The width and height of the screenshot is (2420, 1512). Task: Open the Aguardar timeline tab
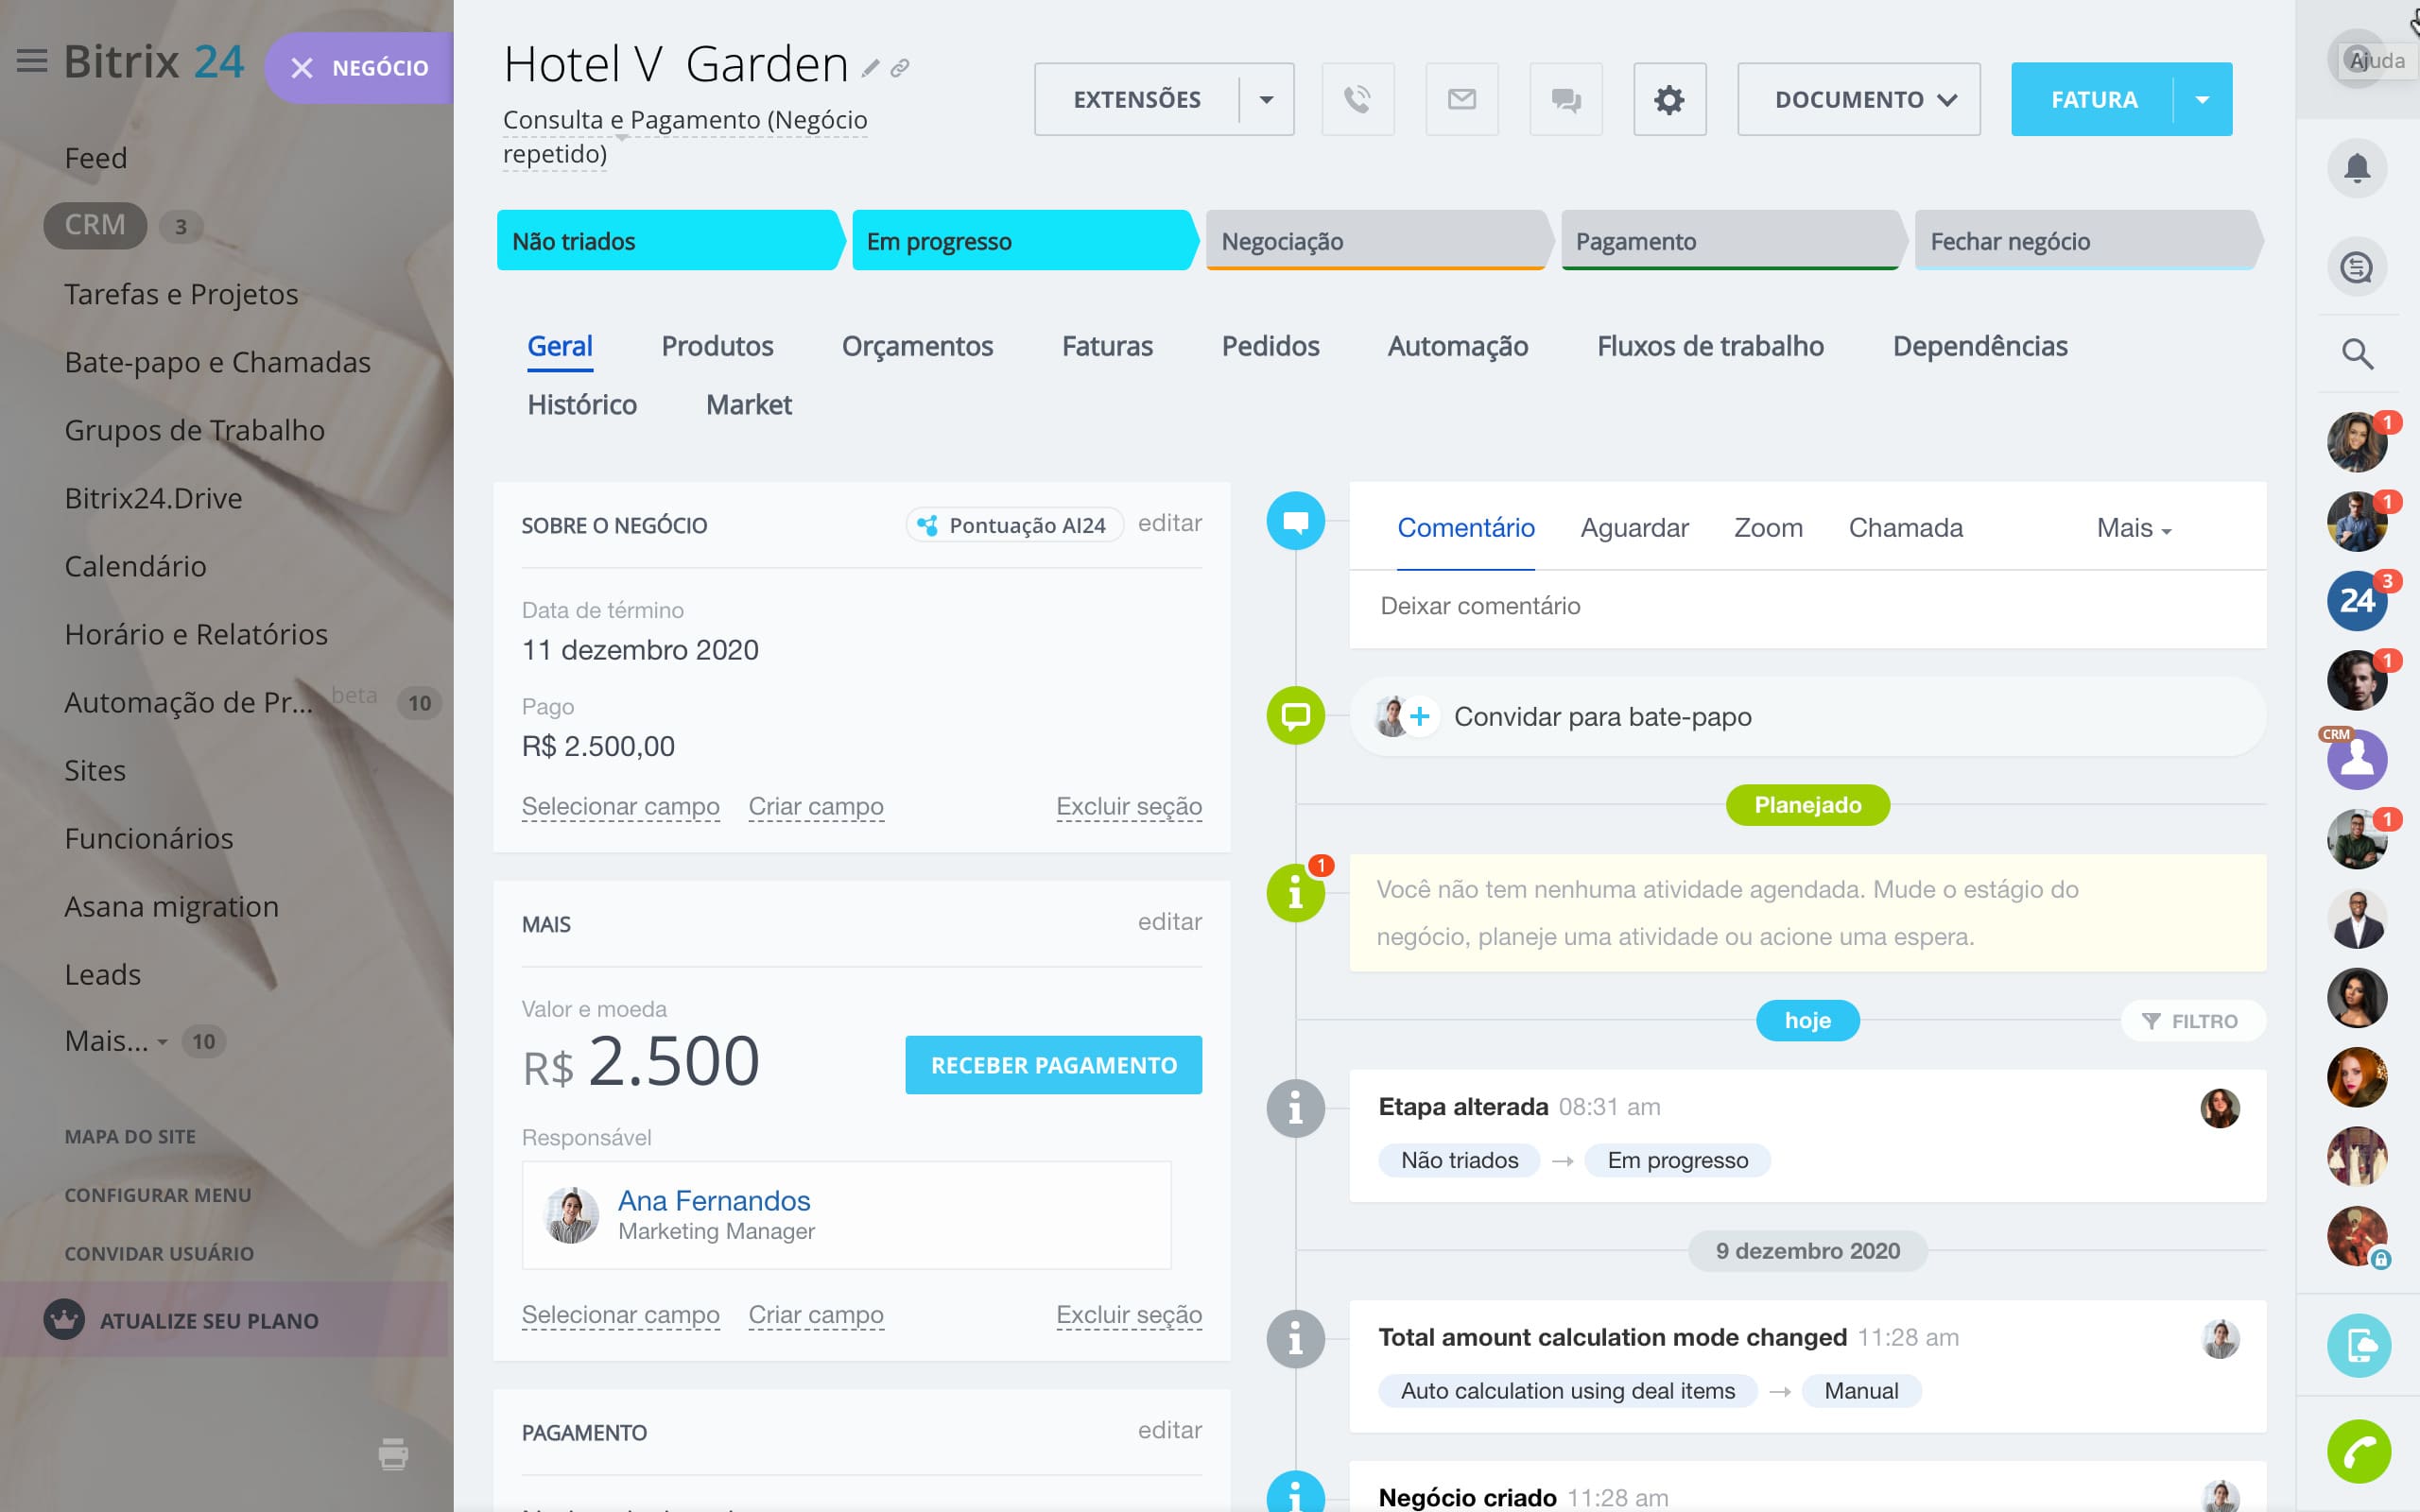pos(1634,528)
